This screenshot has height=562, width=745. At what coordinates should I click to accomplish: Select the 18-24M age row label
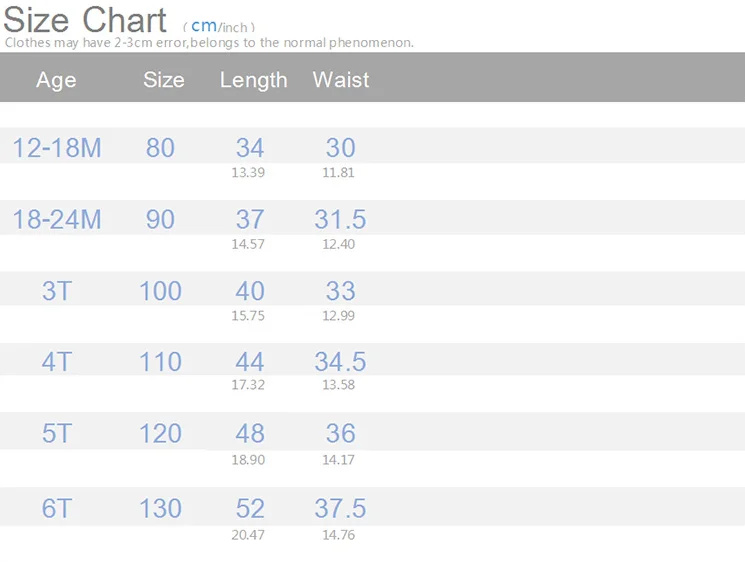coord(57,220)
